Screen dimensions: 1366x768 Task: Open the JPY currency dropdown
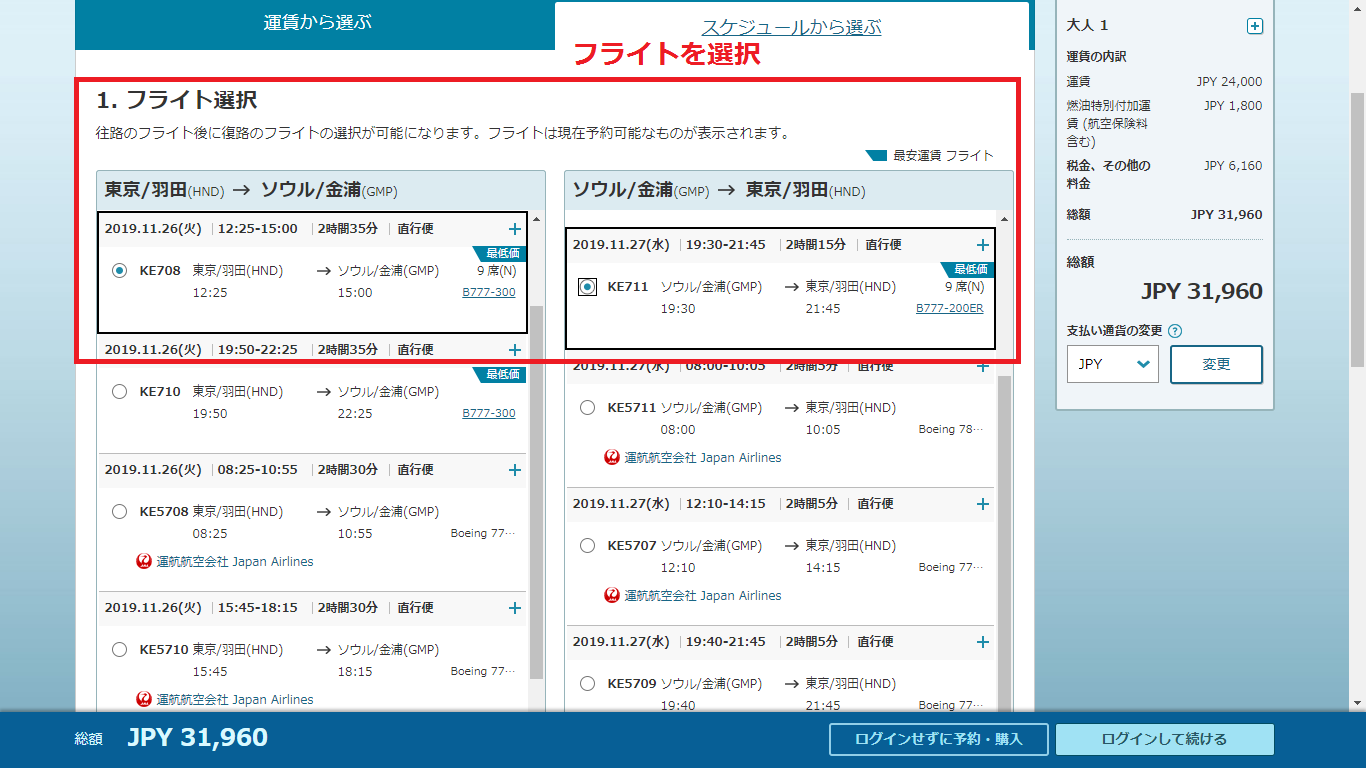(x=1112, y=364)
